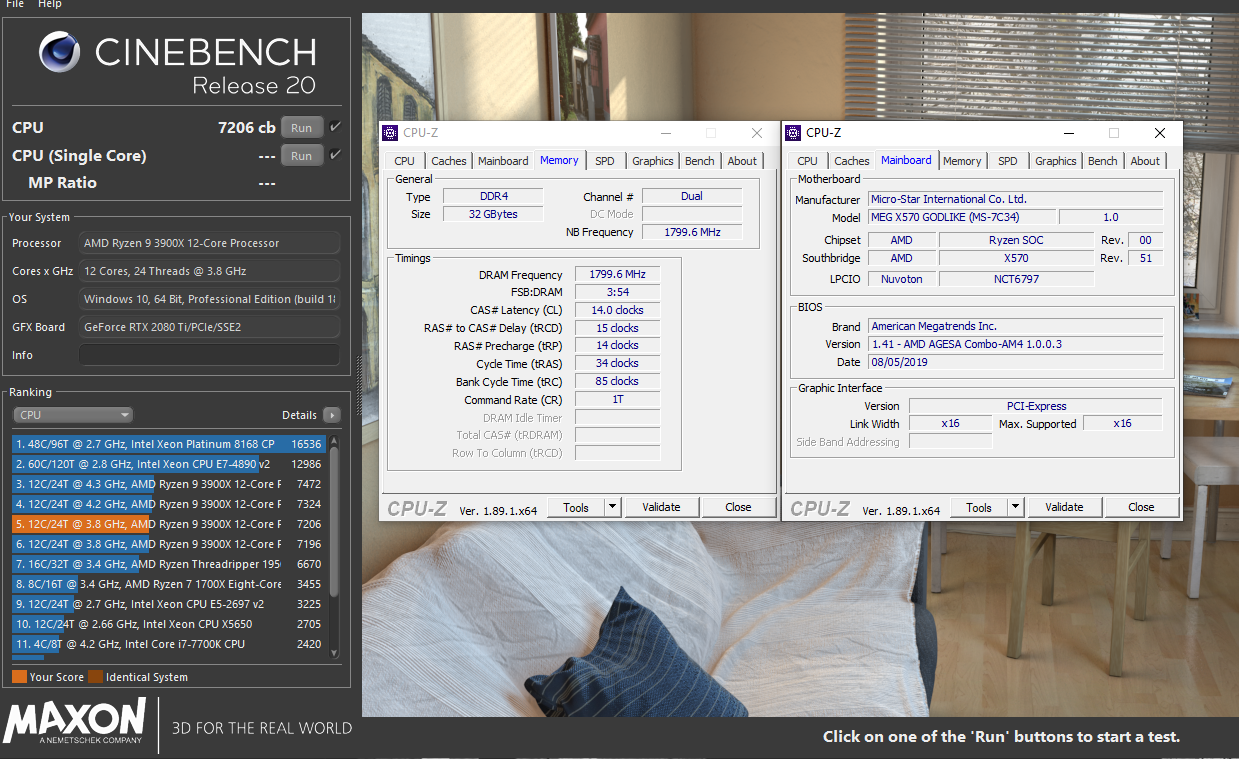Open Caches tab in Mainboard CPU-Z window
The height and width of the screenshot is (759, 1239).
[x=851, y=161]
